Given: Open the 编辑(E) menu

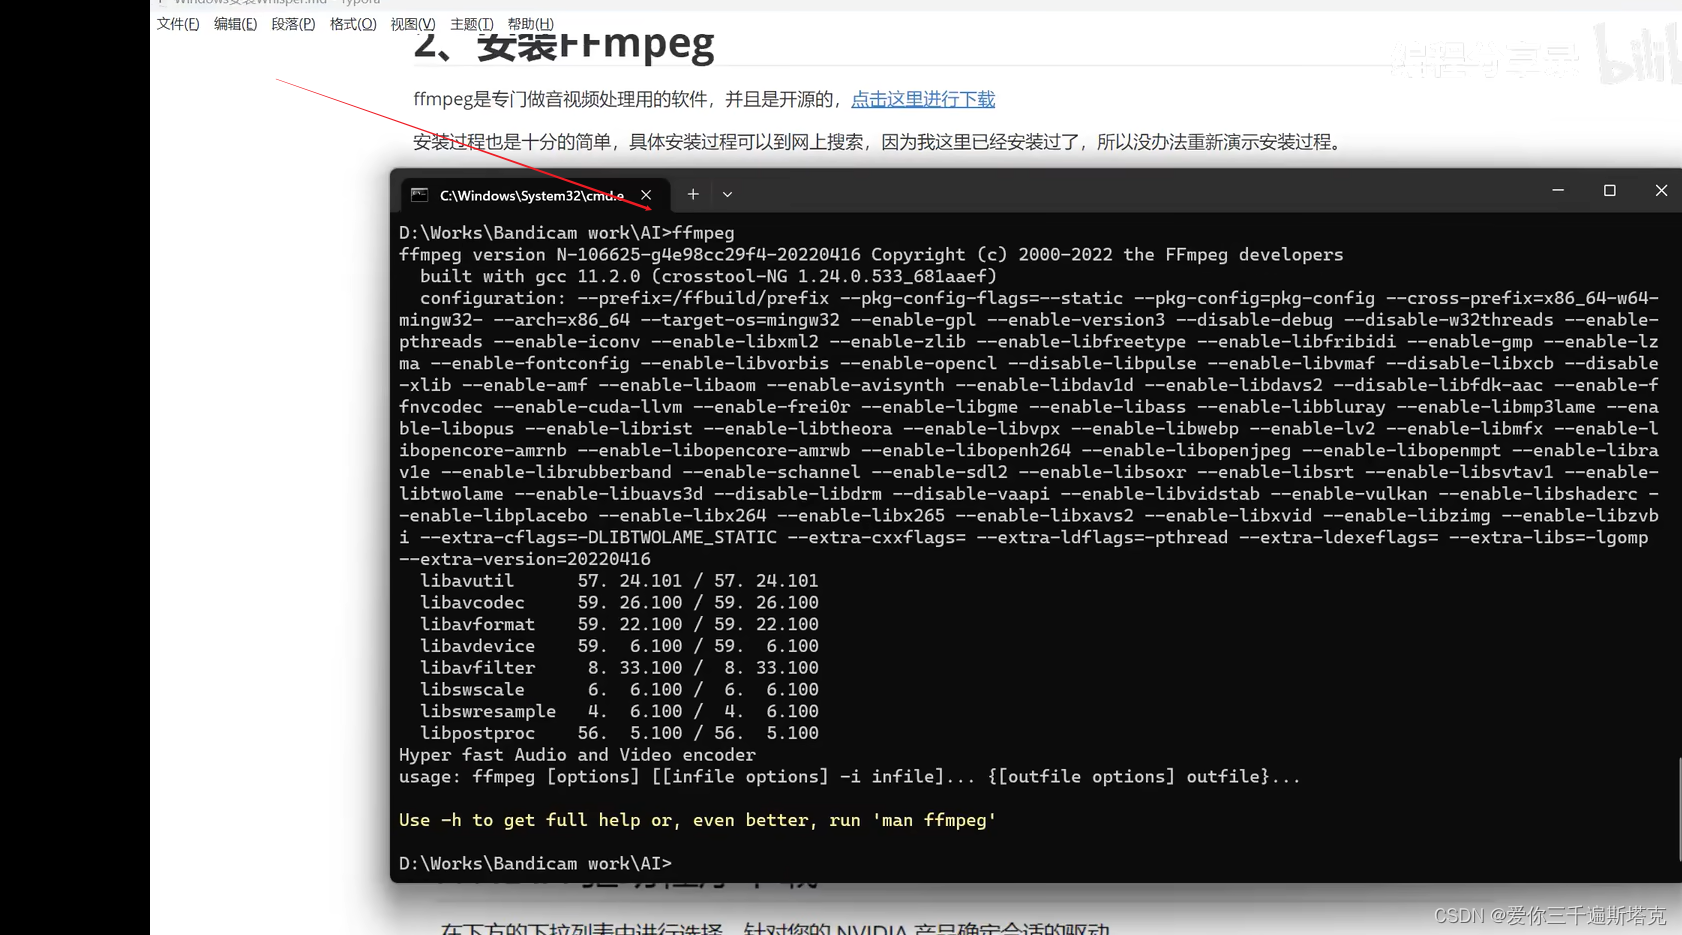Looking at the screenshot, I should 236,24.
